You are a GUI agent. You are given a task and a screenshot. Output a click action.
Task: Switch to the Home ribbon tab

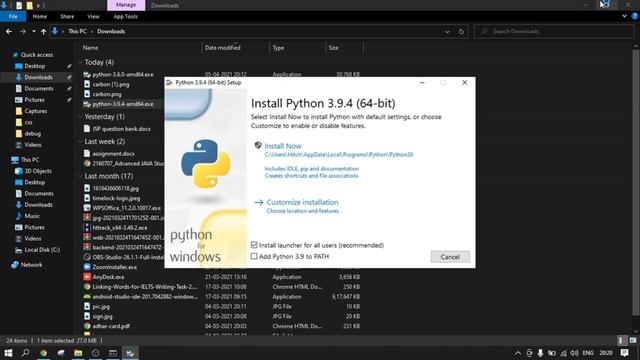pos(40,16)
